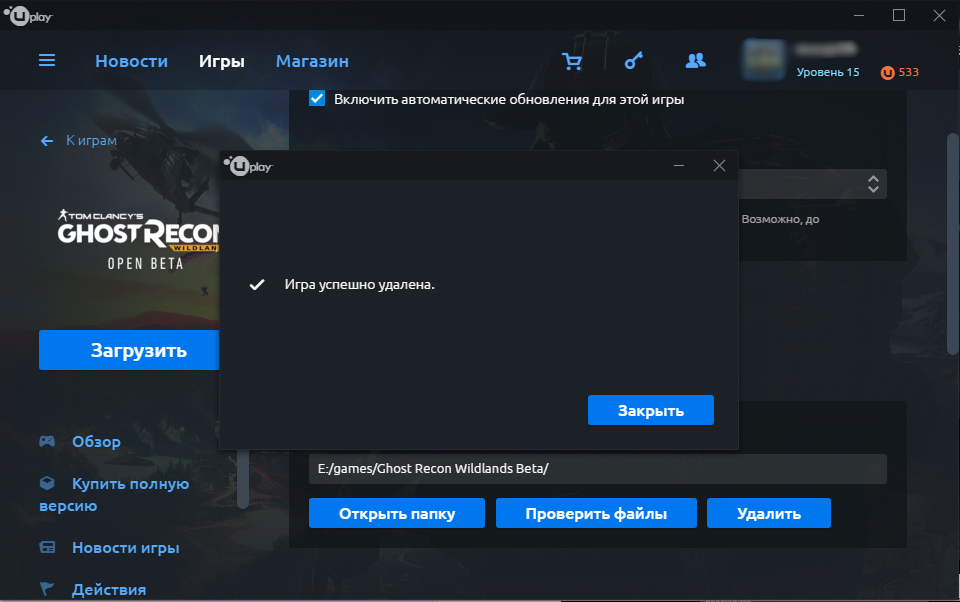Open the Магазин tab
This screenshot has height=602, width=960.
[312, 61]
